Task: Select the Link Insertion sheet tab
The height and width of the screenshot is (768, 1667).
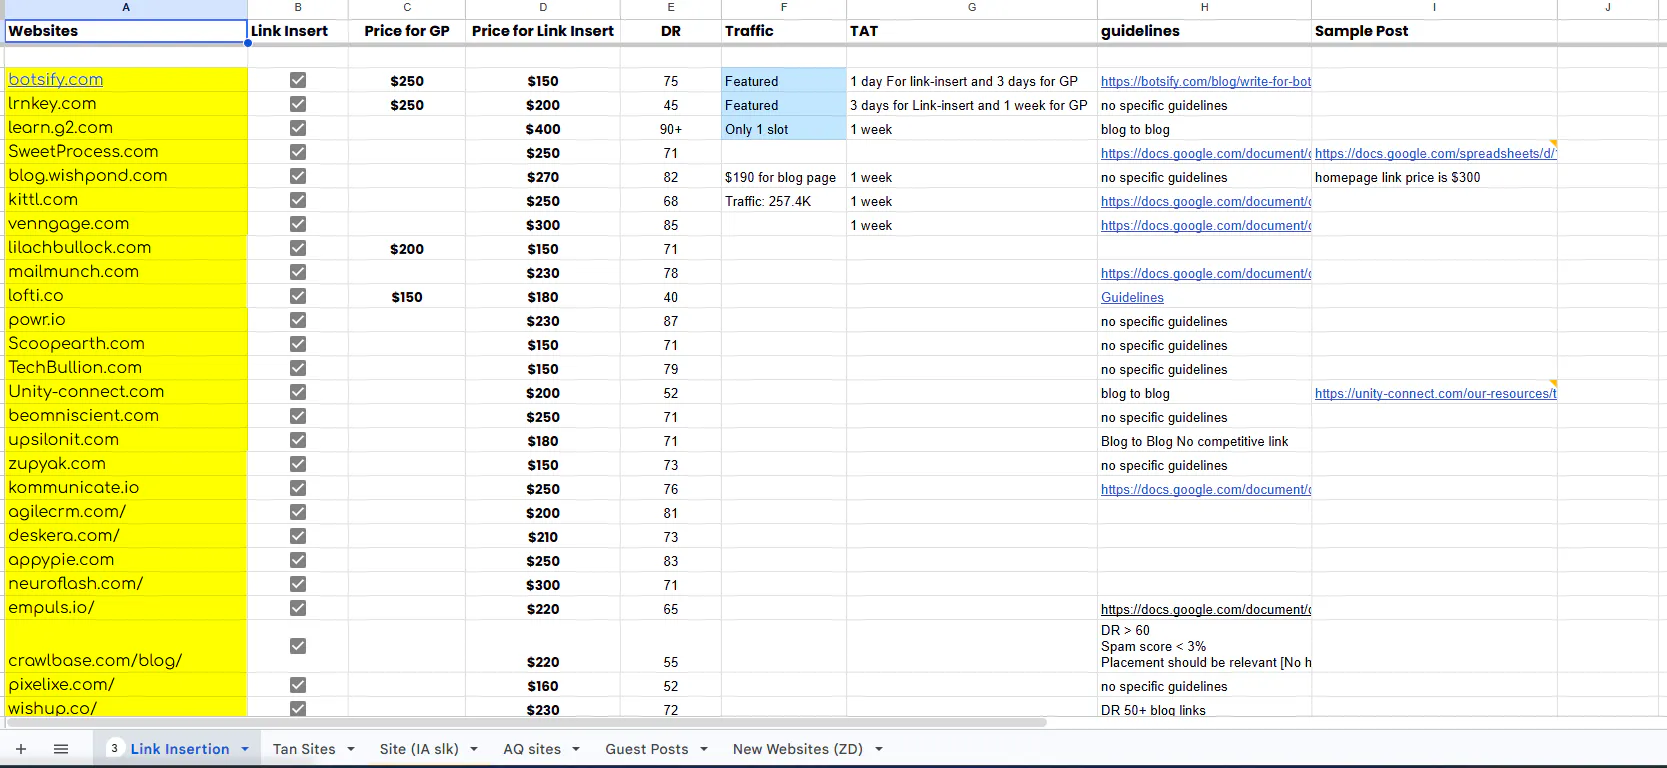Action: pyautogui.click(x=180, y=749)
